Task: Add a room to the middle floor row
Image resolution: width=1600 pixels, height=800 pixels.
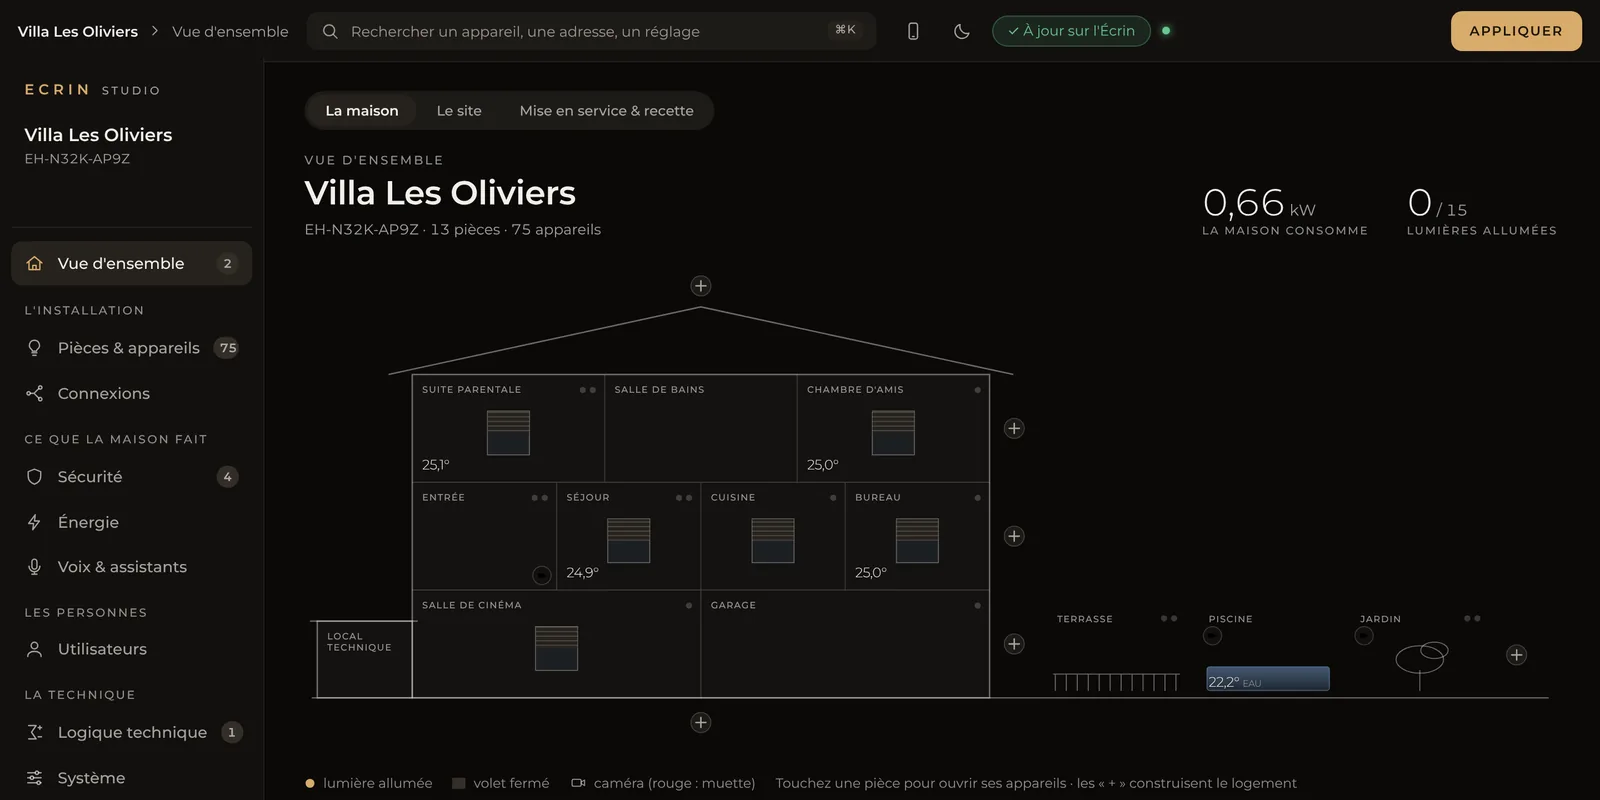Action: (1014, 536)
